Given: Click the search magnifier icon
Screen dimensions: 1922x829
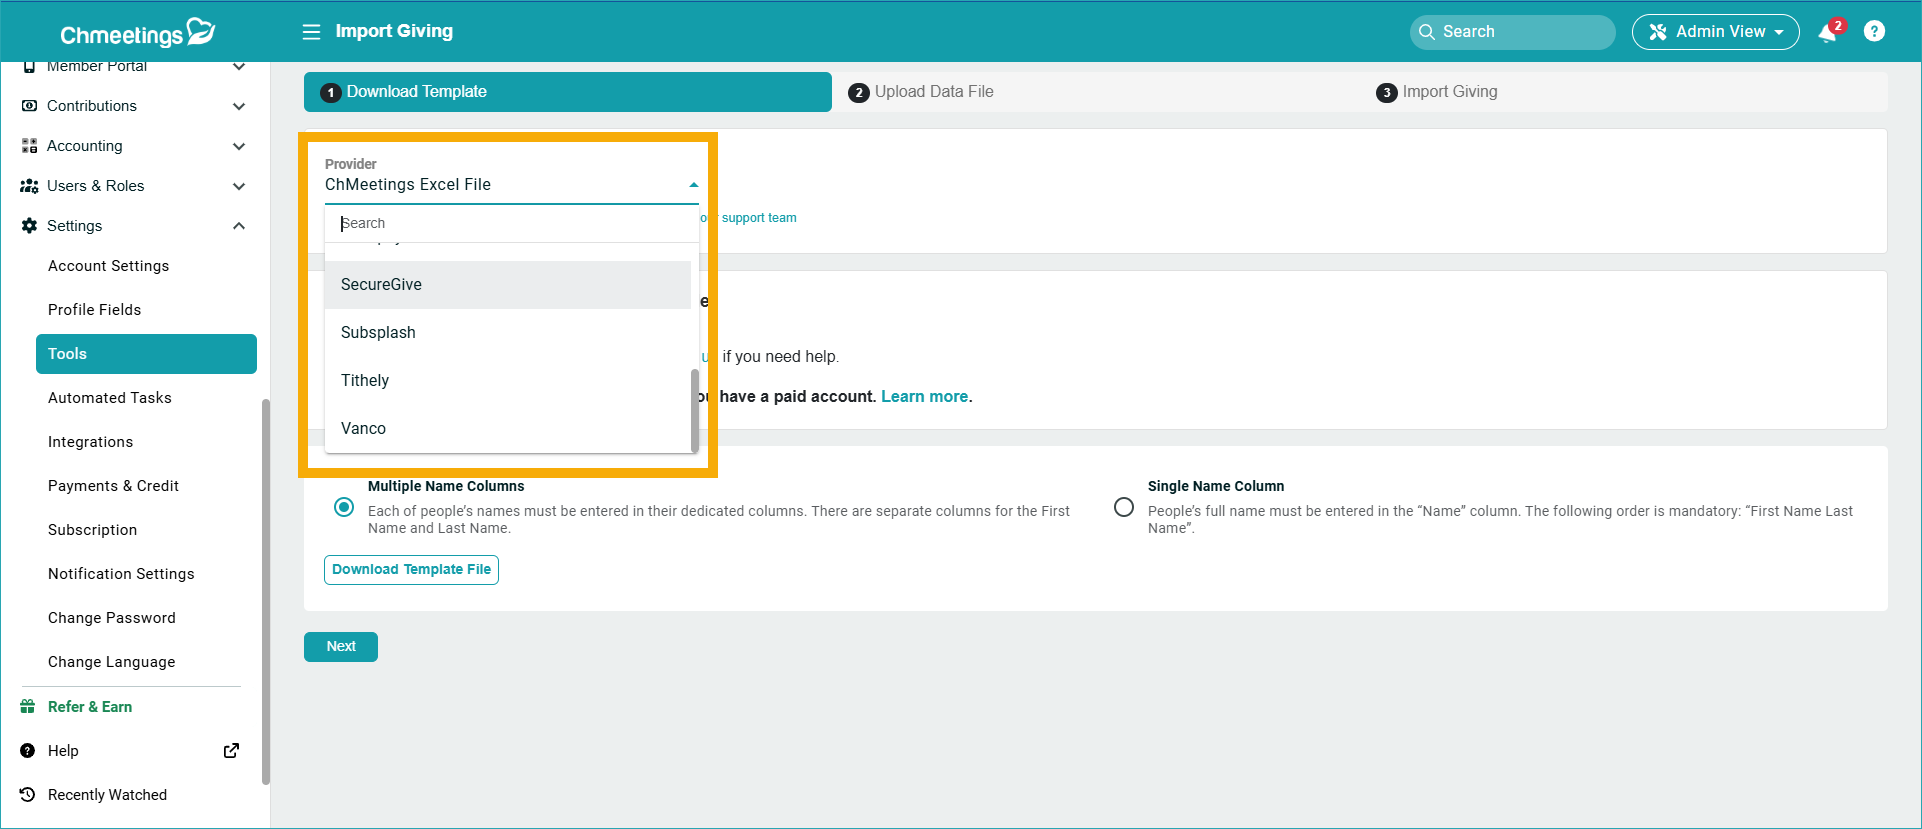Looking at the screenshot, I should [x=1427, y=32].
